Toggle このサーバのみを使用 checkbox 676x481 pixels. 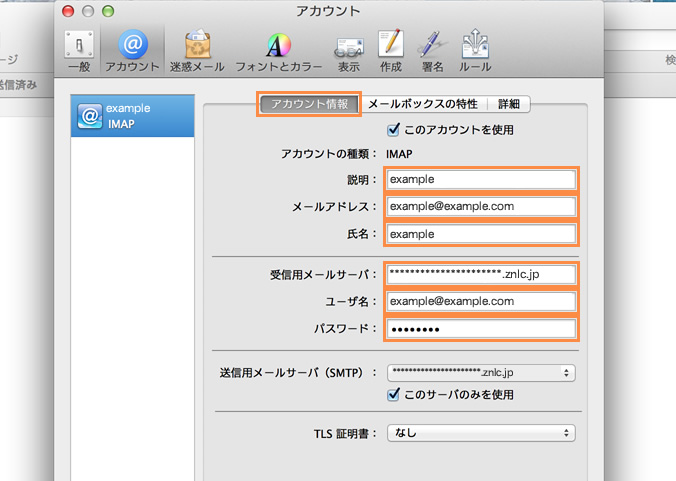click(393, 394)
